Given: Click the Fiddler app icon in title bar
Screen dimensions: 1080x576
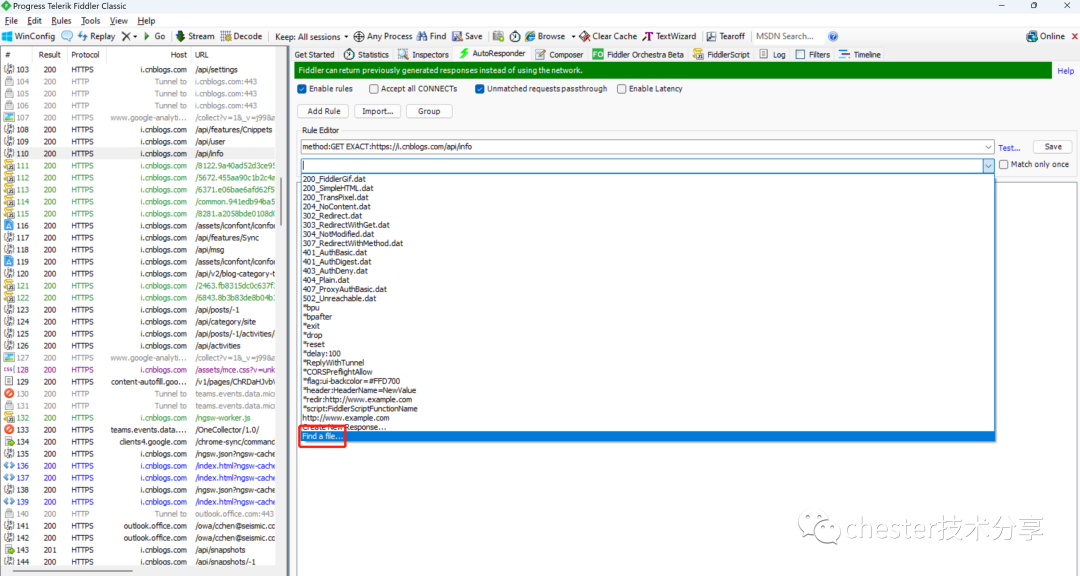Looking at the screenshot, I should [x=6, y=6].
